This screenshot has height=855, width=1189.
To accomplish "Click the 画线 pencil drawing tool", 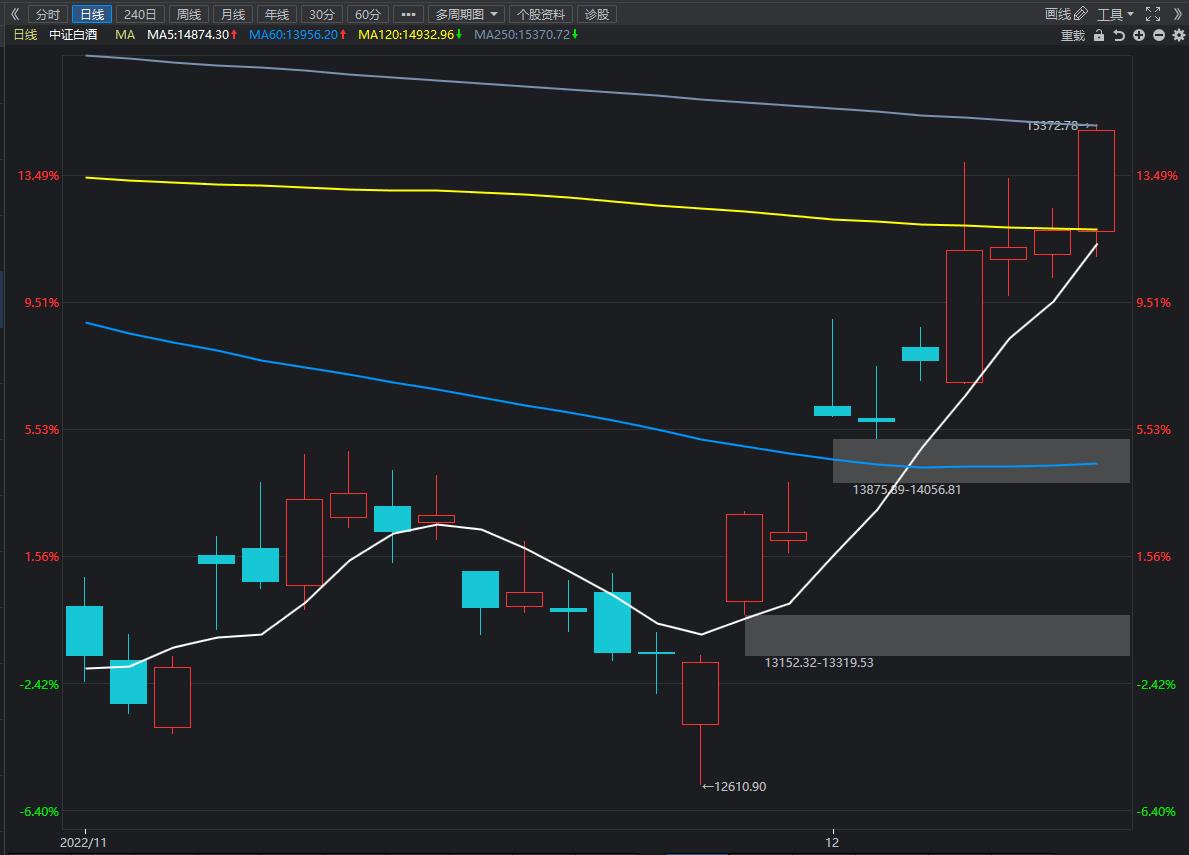I will pyautogui.click(x=1066, y=14).
